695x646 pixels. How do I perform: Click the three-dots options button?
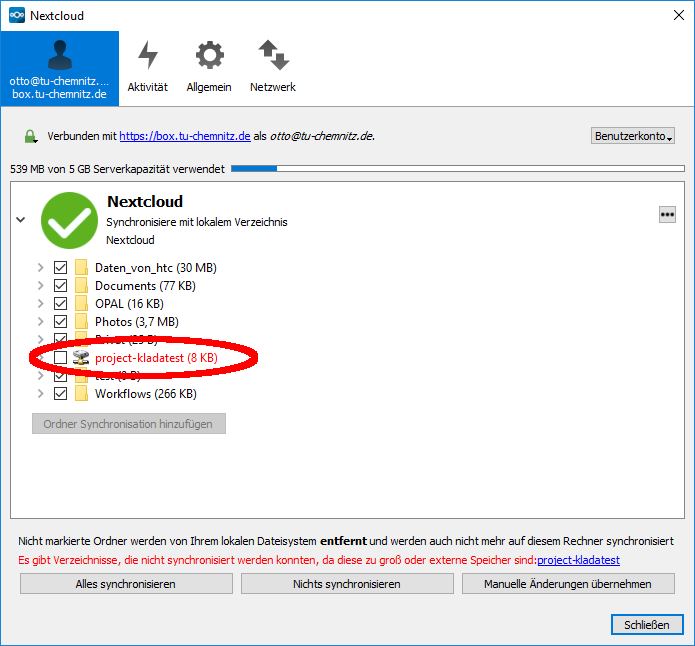click(x=667, y=214)
